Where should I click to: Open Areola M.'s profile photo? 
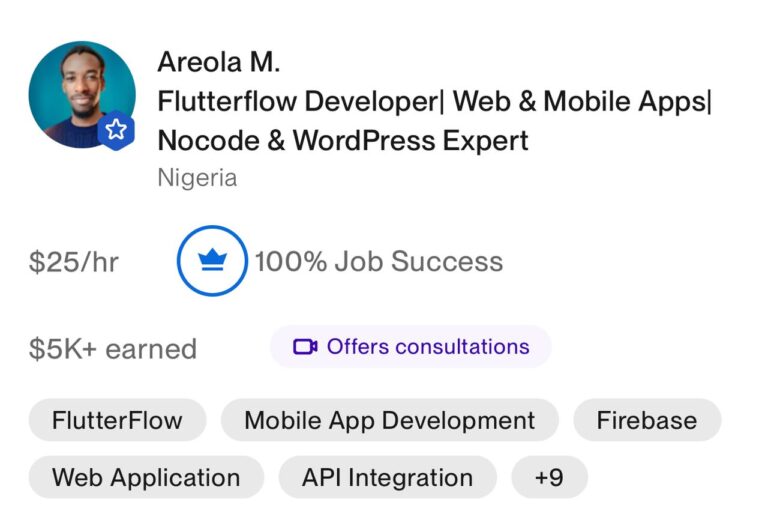pos(82,95)
